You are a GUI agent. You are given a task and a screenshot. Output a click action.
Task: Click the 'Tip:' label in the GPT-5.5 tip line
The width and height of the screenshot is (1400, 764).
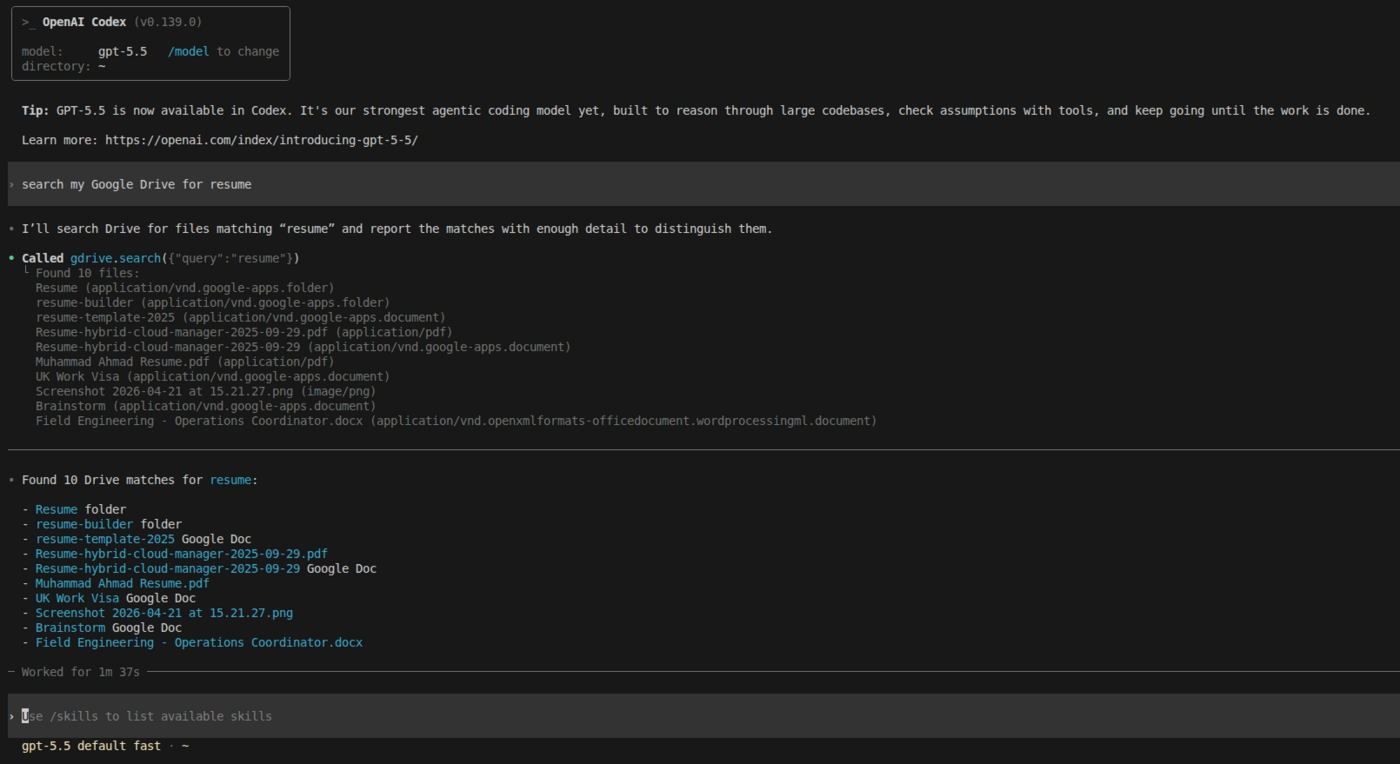[x=35, y=110]
